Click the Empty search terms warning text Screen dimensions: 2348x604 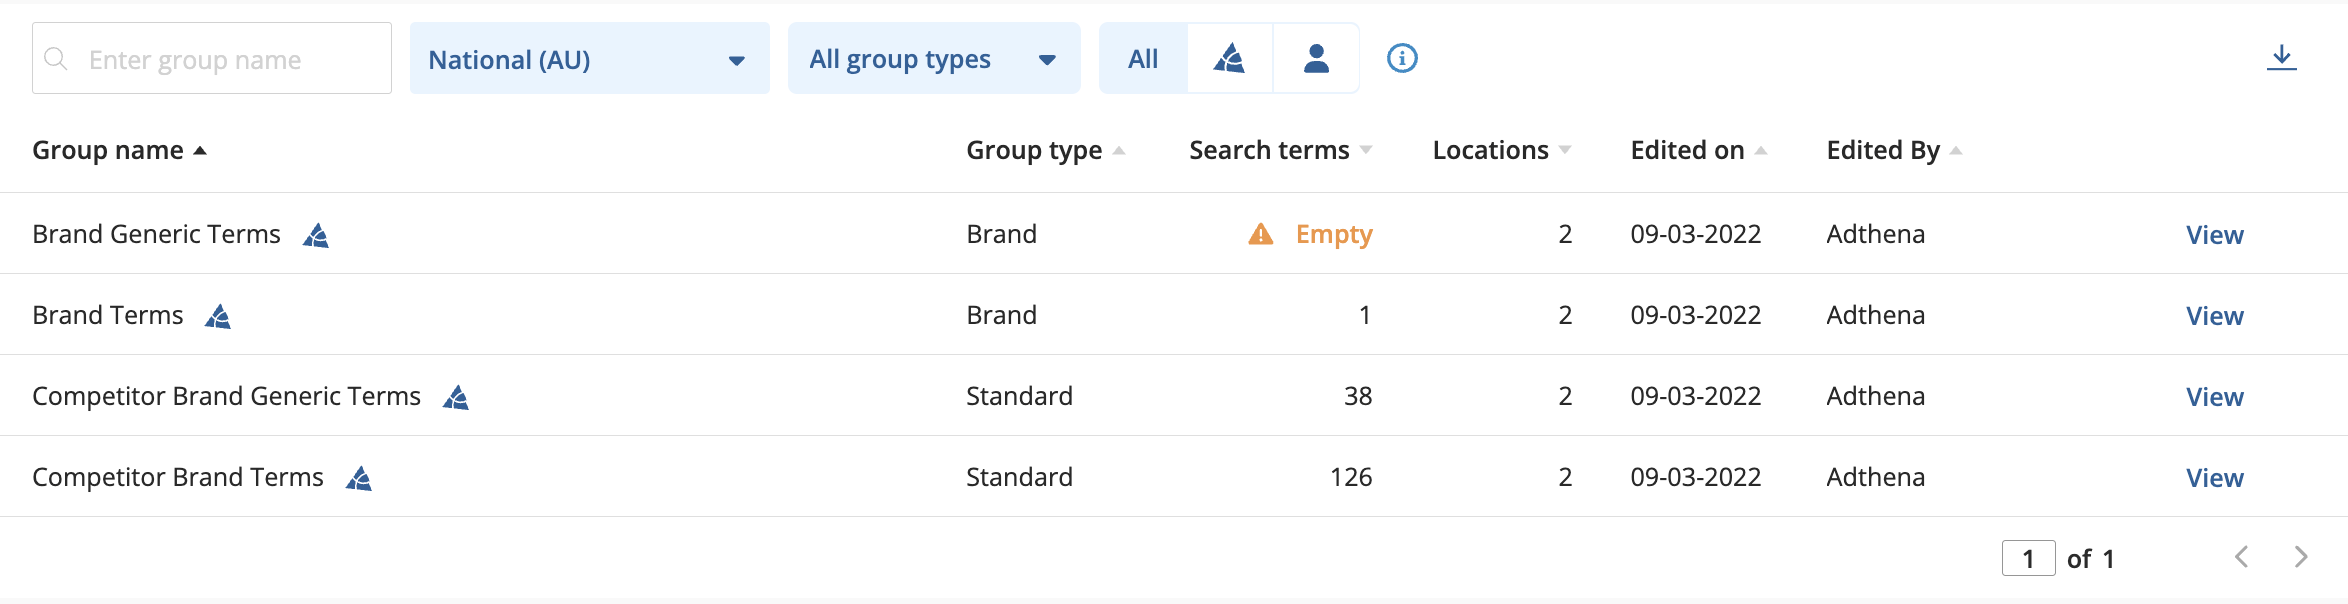(x=1334, y=234)
